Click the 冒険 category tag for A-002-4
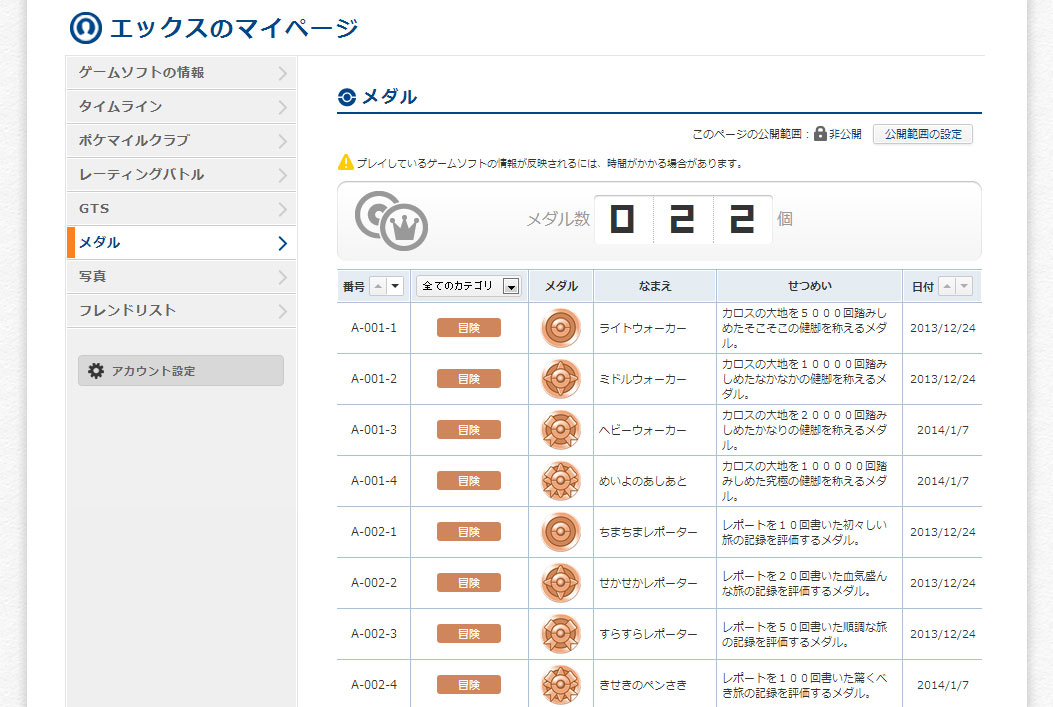Image resolution: width=1053 pixels, height=707 pixels. pos(469,685)
